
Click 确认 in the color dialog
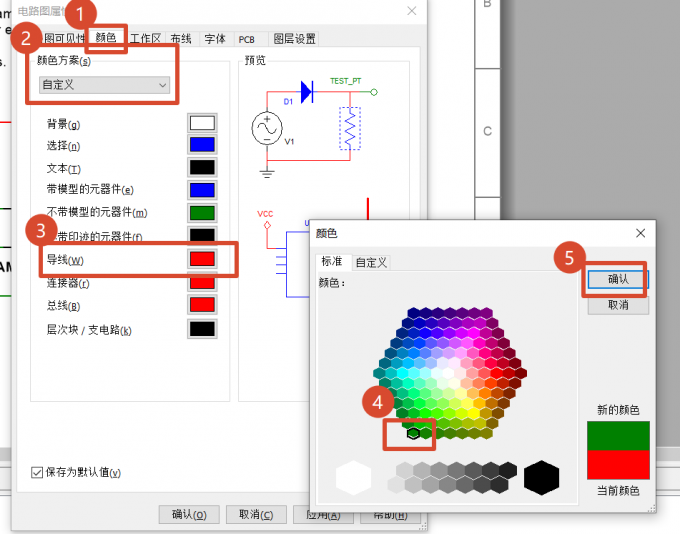tap(618, 279)
